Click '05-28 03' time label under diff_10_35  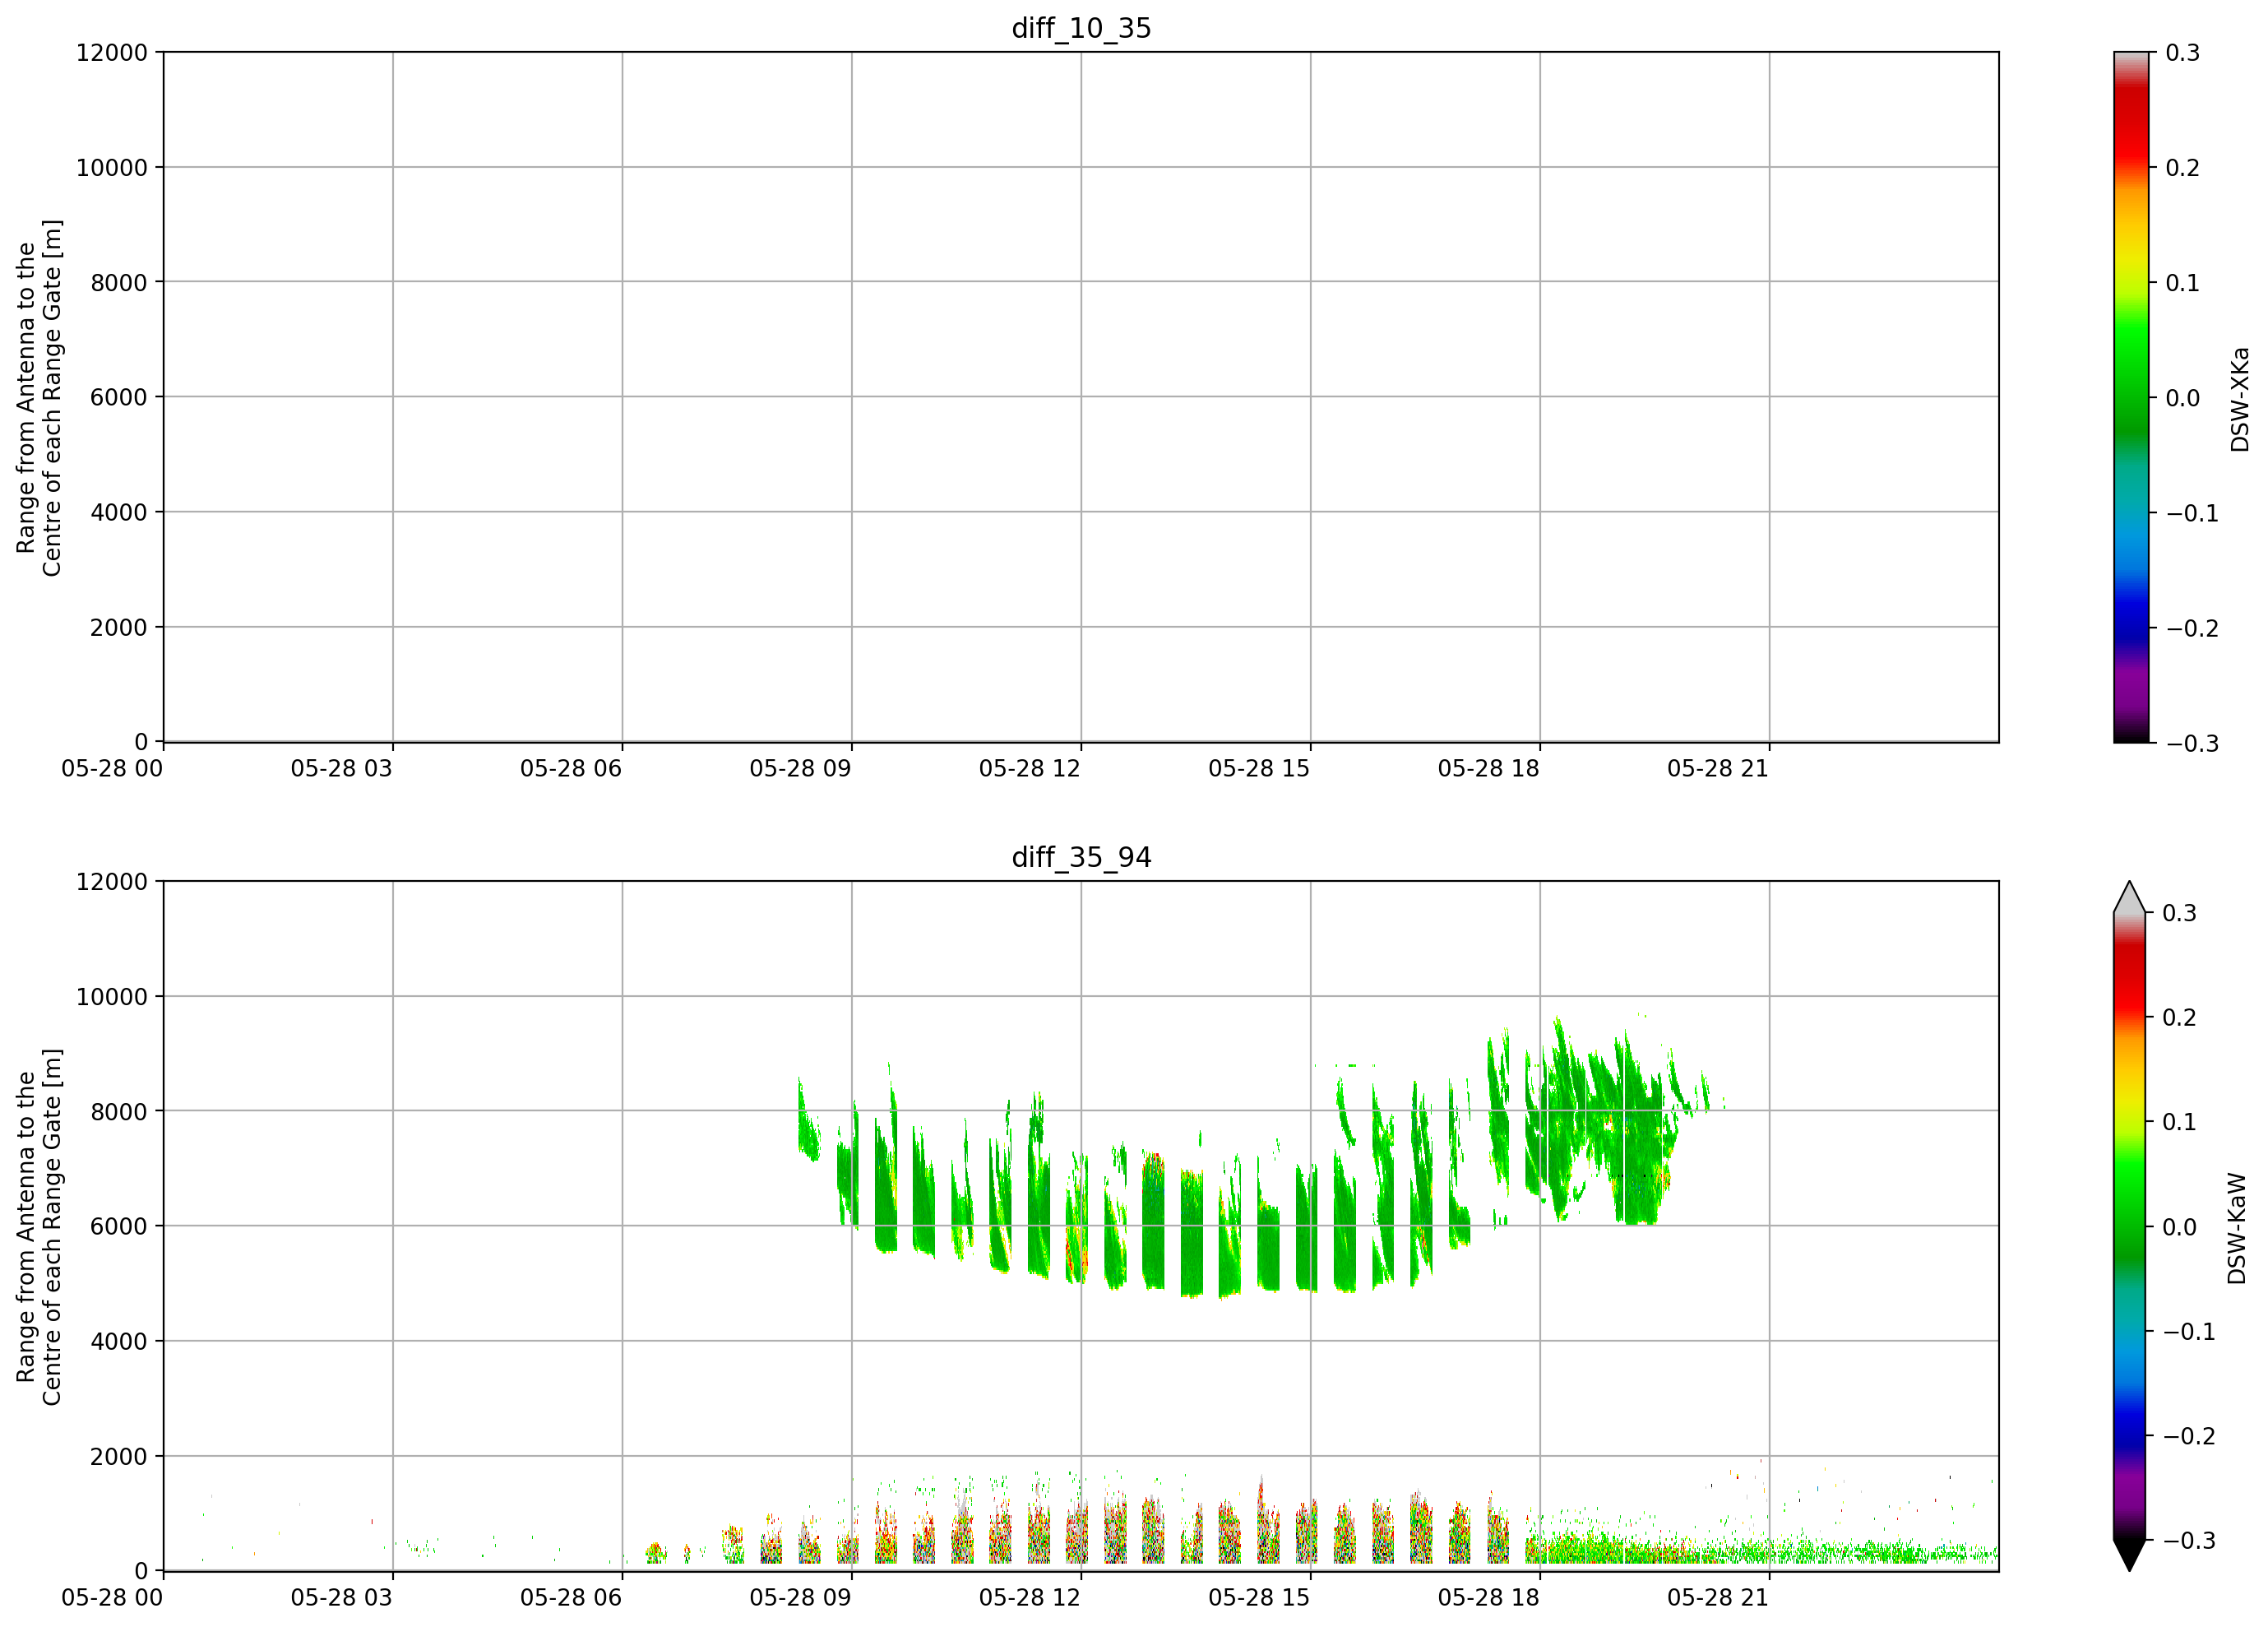[x=342, y=768]
